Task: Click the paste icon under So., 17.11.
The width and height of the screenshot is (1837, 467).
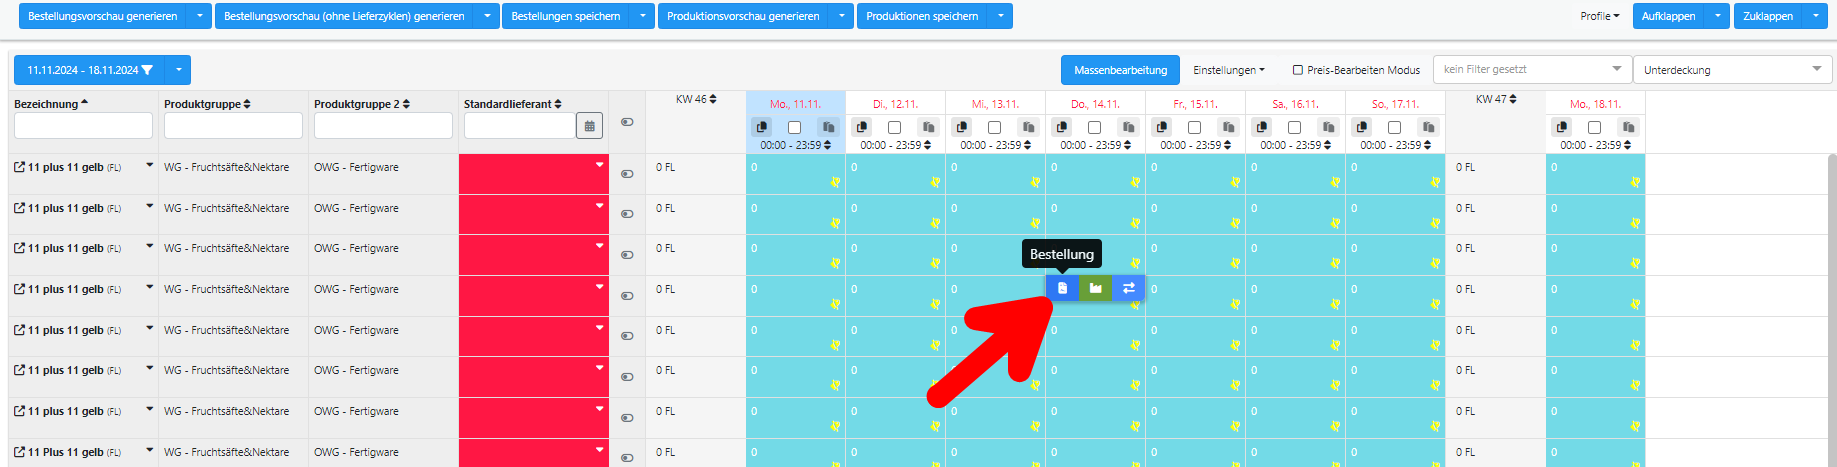Action: (1428, 127)
